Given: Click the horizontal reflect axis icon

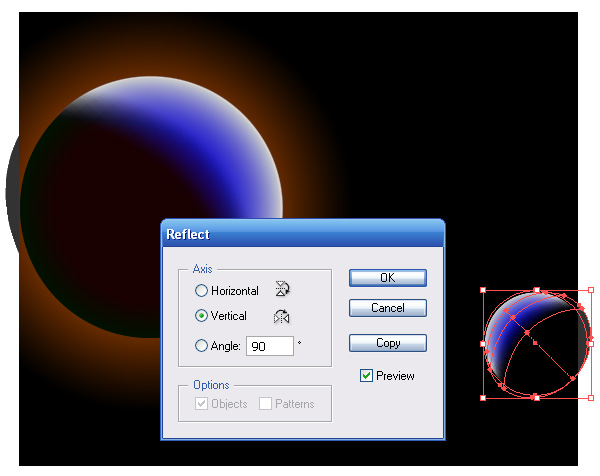Looking at the screenshot, I should click(282, 289).
